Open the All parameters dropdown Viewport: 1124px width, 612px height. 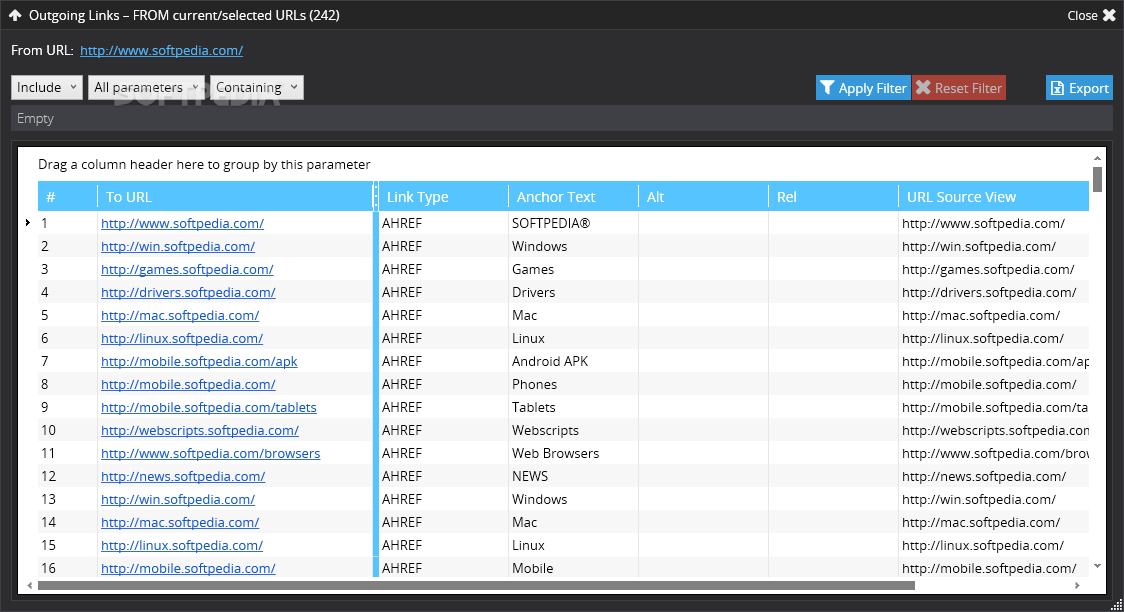pyautogui.click(x=146, y=87)
